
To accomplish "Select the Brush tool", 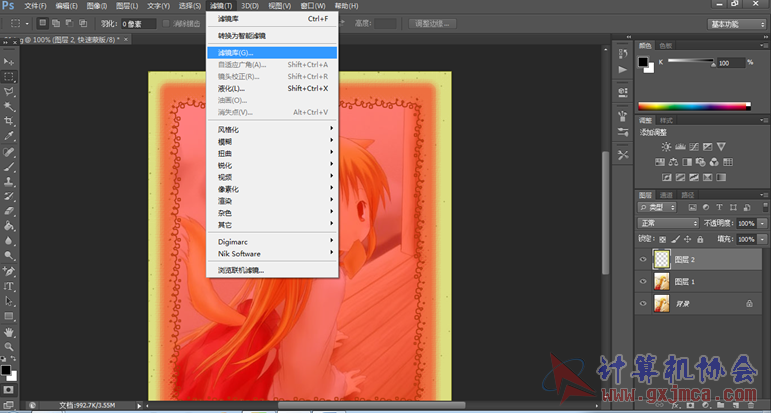I will click(9, 167).
